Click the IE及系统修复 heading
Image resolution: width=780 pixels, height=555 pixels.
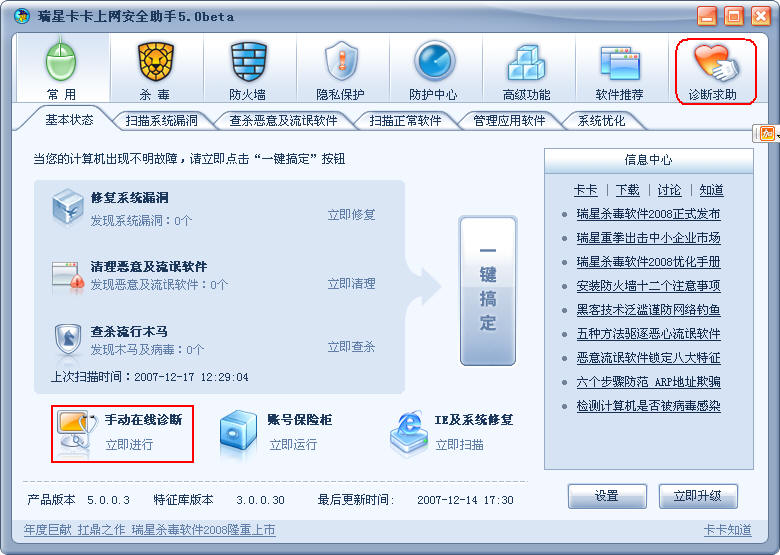pos(474,420)
